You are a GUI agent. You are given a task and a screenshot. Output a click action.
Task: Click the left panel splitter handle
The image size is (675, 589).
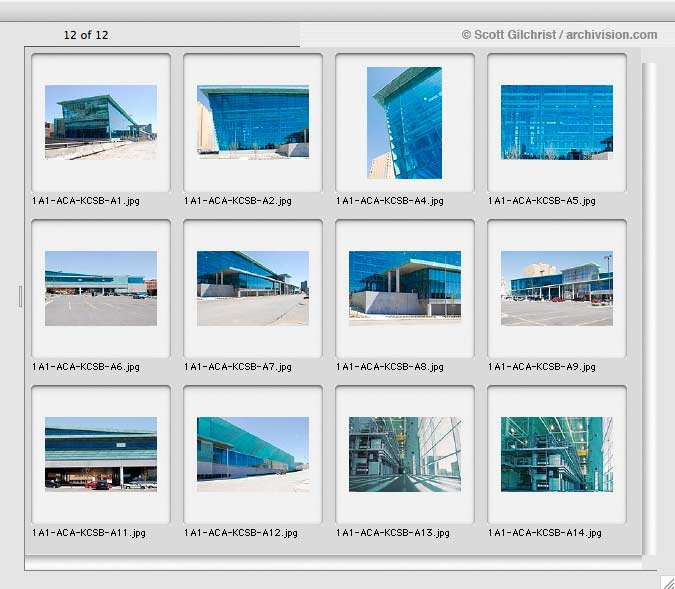(x=20, y=297)
